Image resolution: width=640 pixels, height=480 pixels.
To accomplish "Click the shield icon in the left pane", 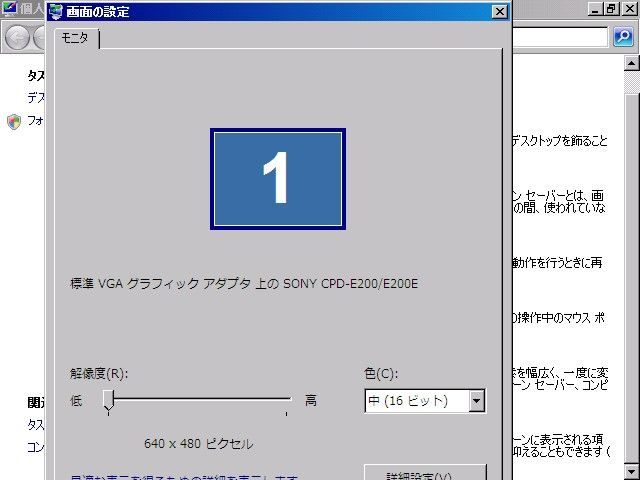I will point(13,121).
